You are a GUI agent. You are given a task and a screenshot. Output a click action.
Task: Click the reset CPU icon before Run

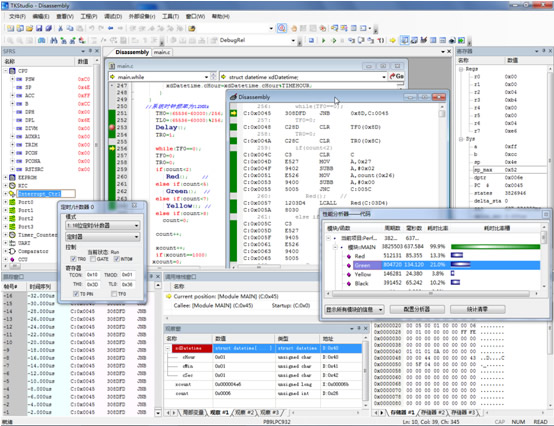311,40
